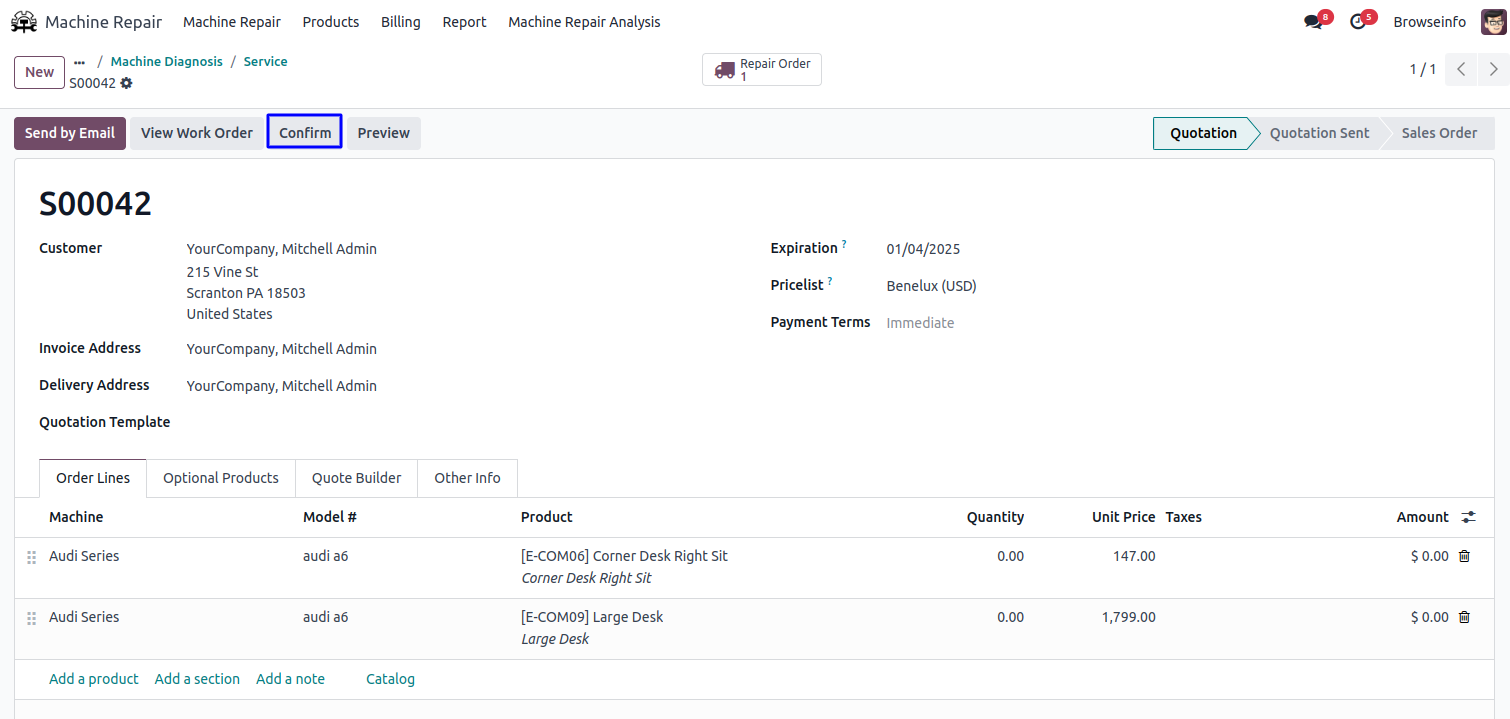
Task: Delete the Corner Desk Right Sit line
Action: point(1464,556)
